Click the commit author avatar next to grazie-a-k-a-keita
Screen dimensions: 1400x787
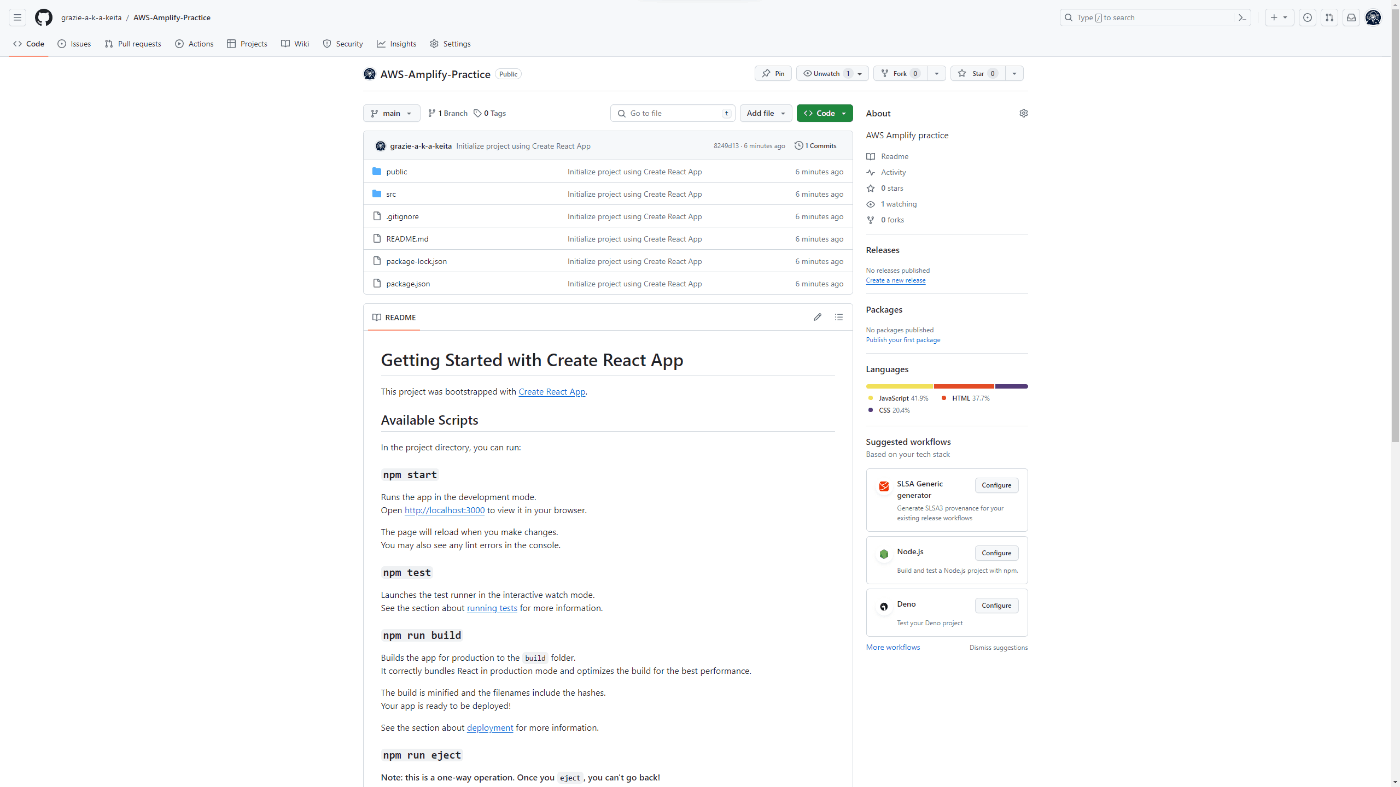click(380, 146)
